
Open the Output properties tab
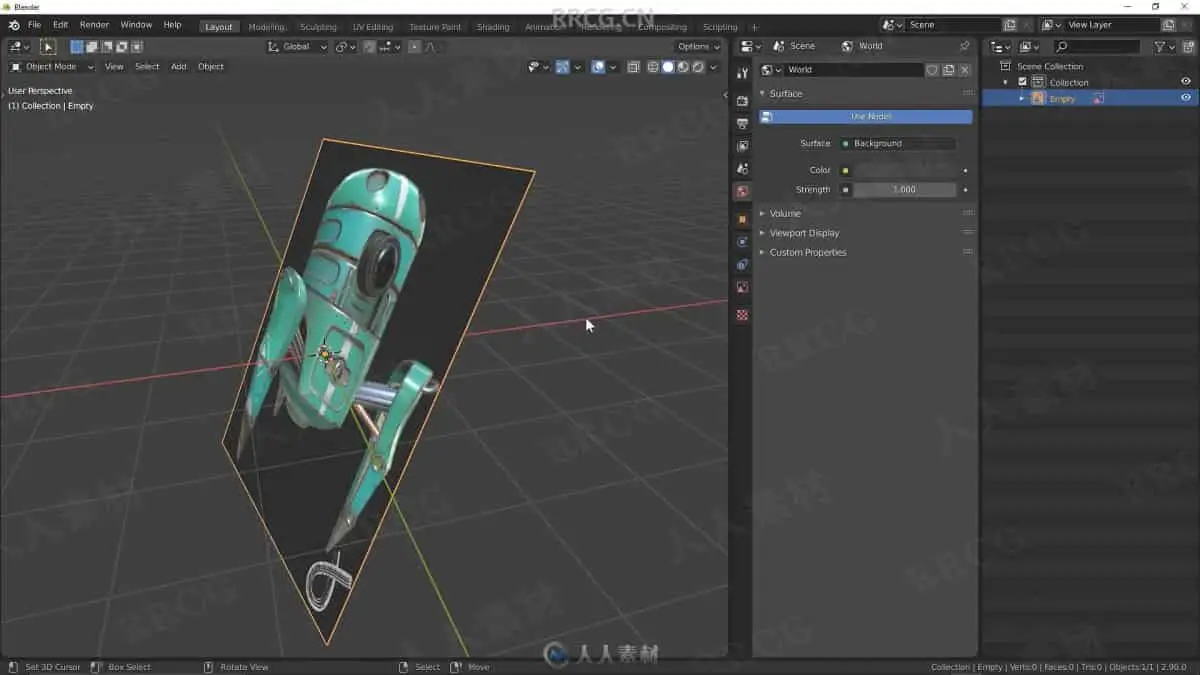coord(742,124)
